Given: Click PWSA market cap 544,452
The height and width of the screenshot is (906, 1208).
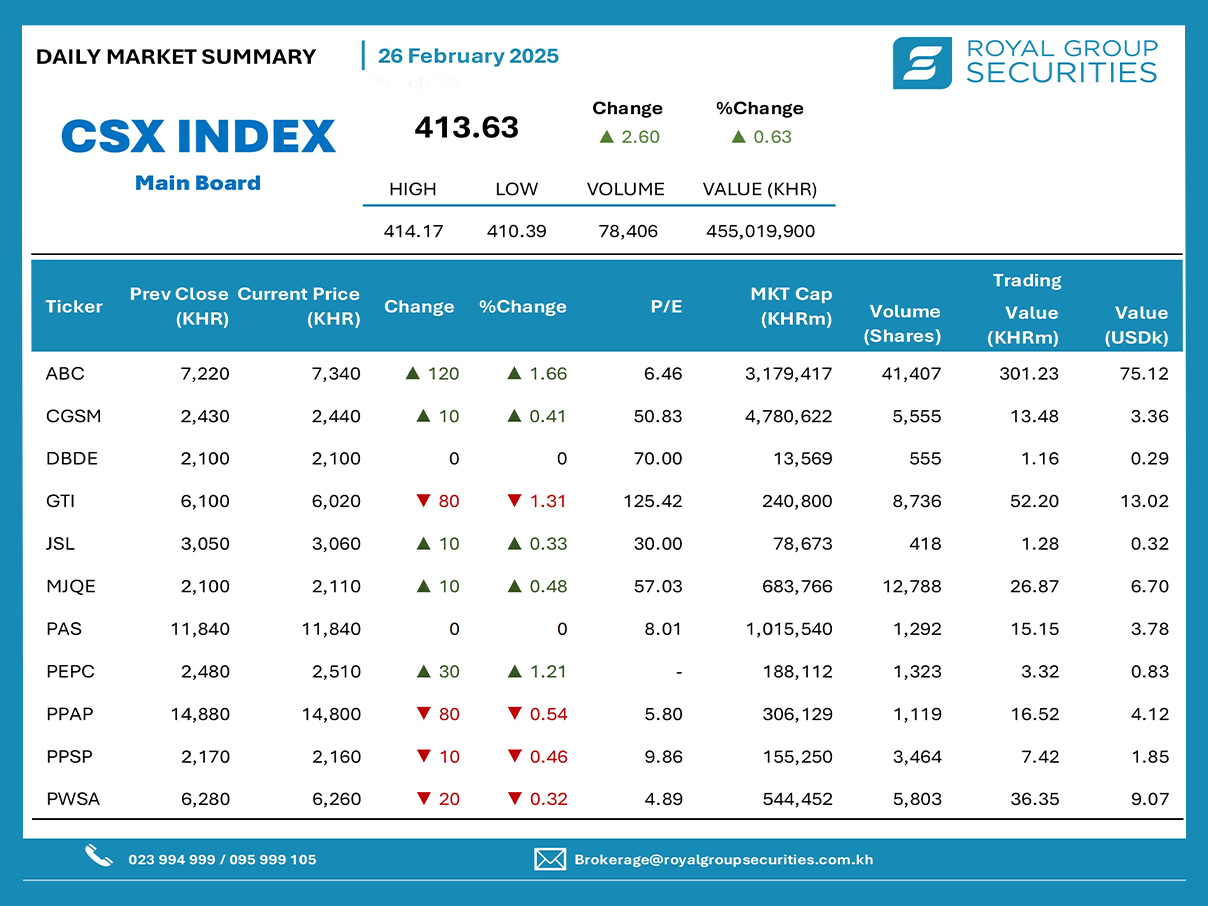Looking at the screenshot, I should [x=800, y=799].
